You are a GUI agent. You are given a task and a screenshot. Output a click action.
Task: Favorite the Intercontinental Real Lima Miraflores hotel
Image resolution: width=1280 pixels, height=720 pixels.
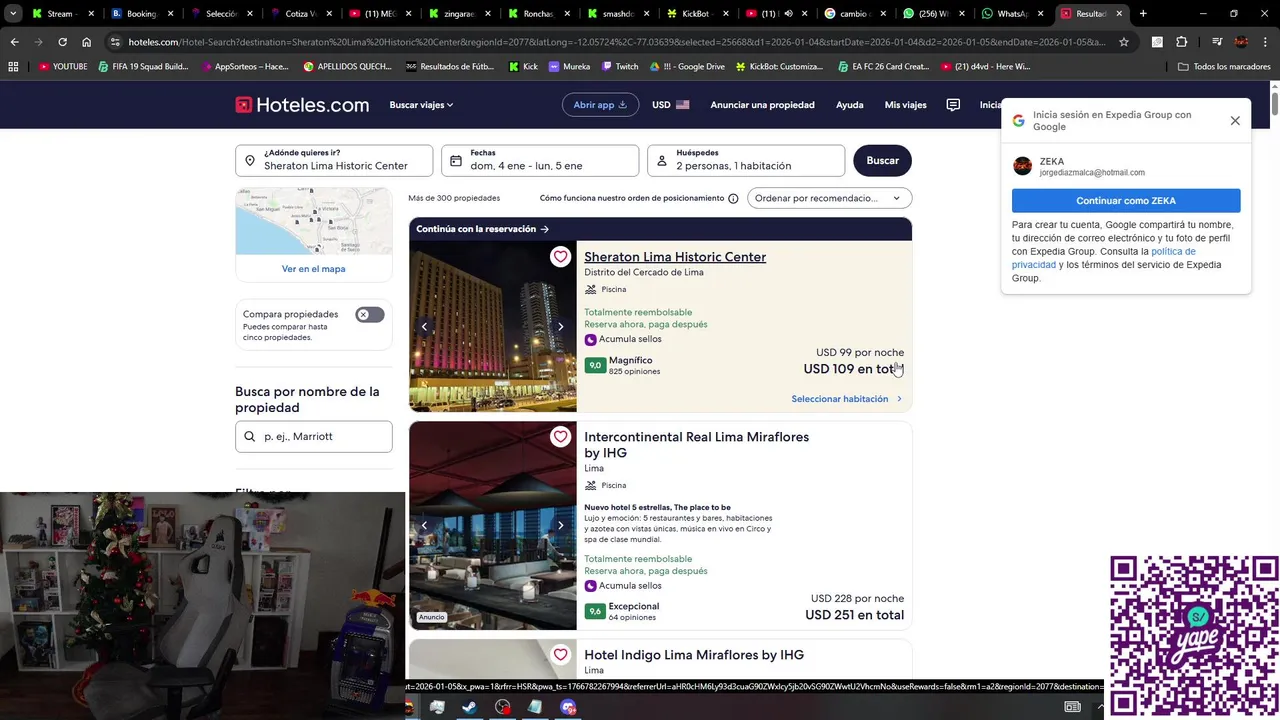(x=560, y=437)
